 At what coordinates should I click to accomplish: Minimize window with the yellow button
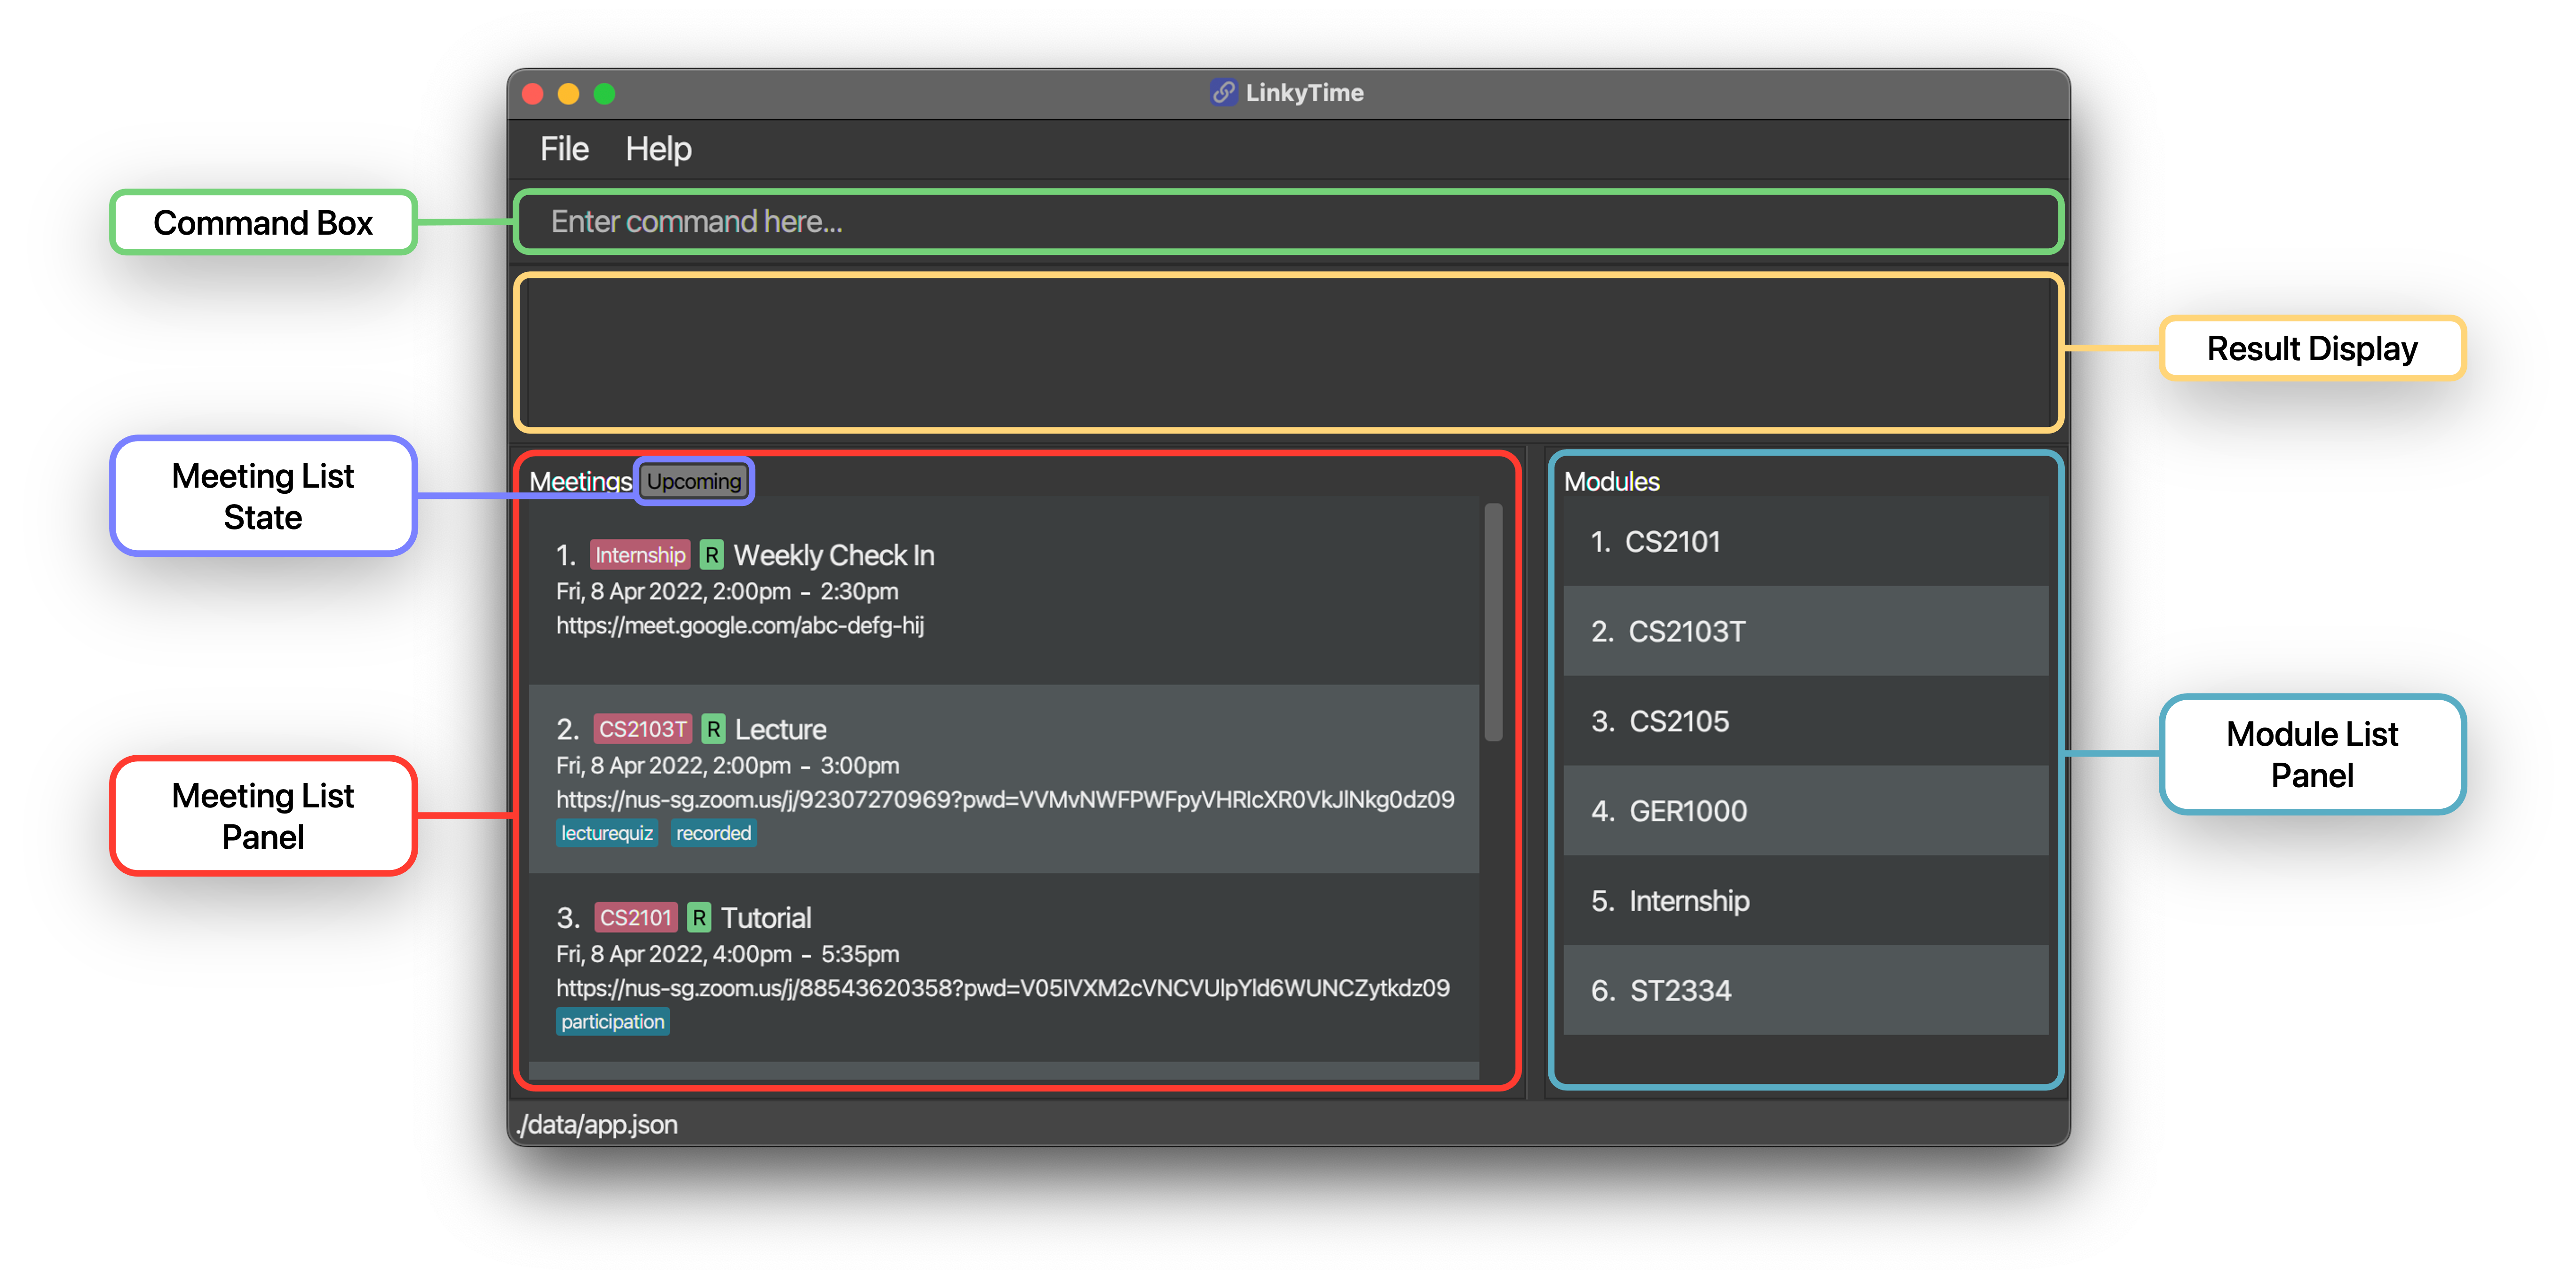pyautogui.click(x=568, y=94)
